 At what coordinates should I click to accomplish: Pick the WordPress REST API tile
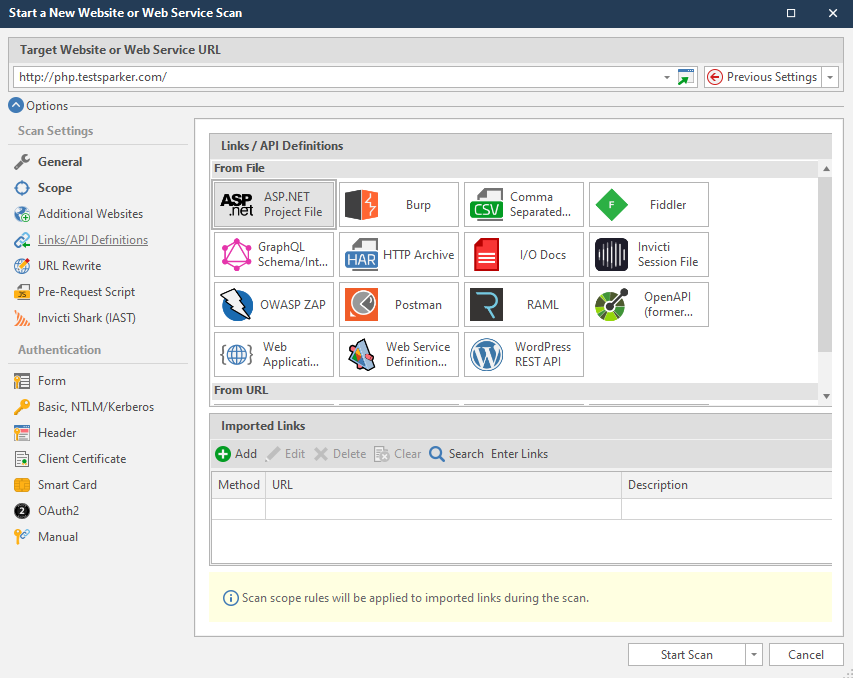[x=524, y=355]
